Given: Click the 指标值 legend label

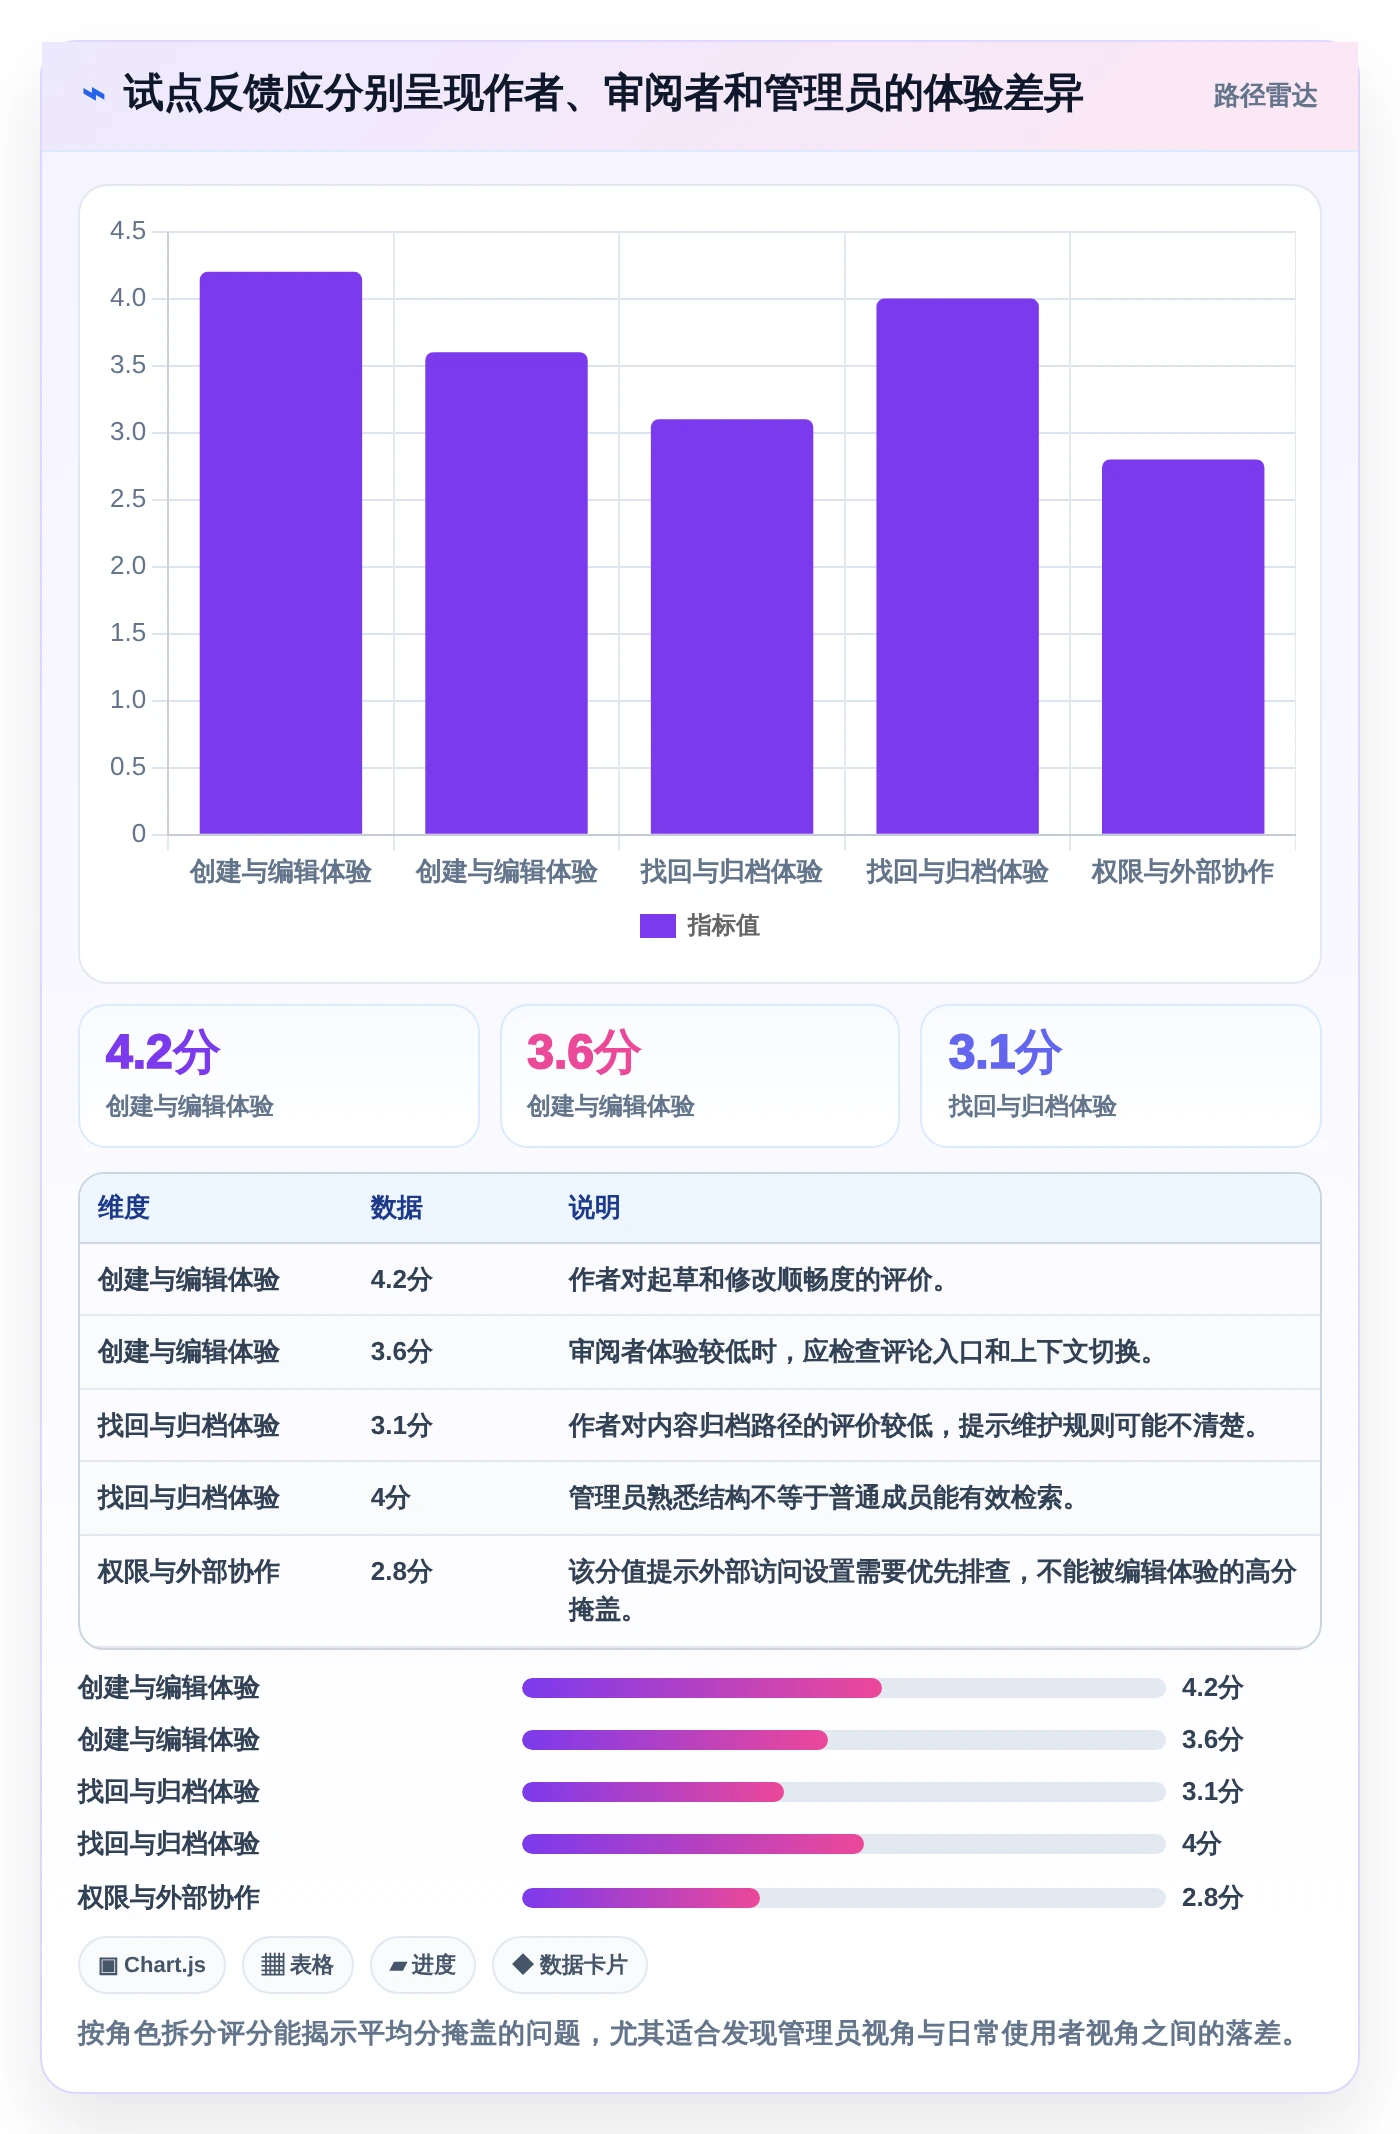Looking at the screenshot, I should coord(723,926).
